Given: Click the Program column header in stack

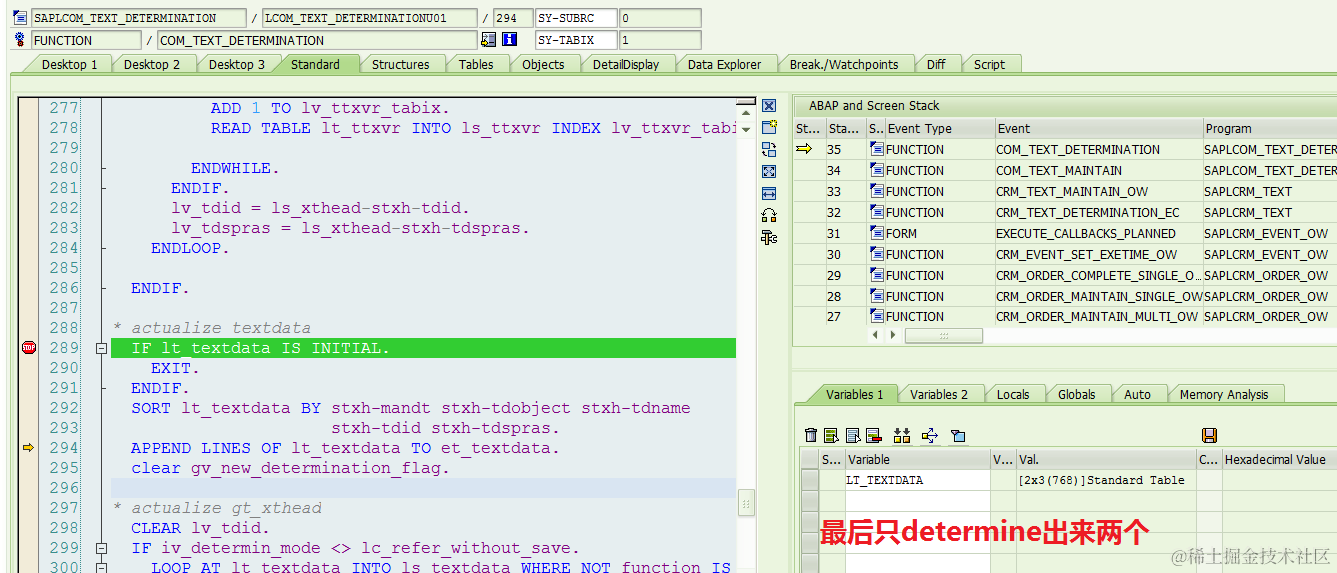Looking at the screenshot, I should 1270,128.
